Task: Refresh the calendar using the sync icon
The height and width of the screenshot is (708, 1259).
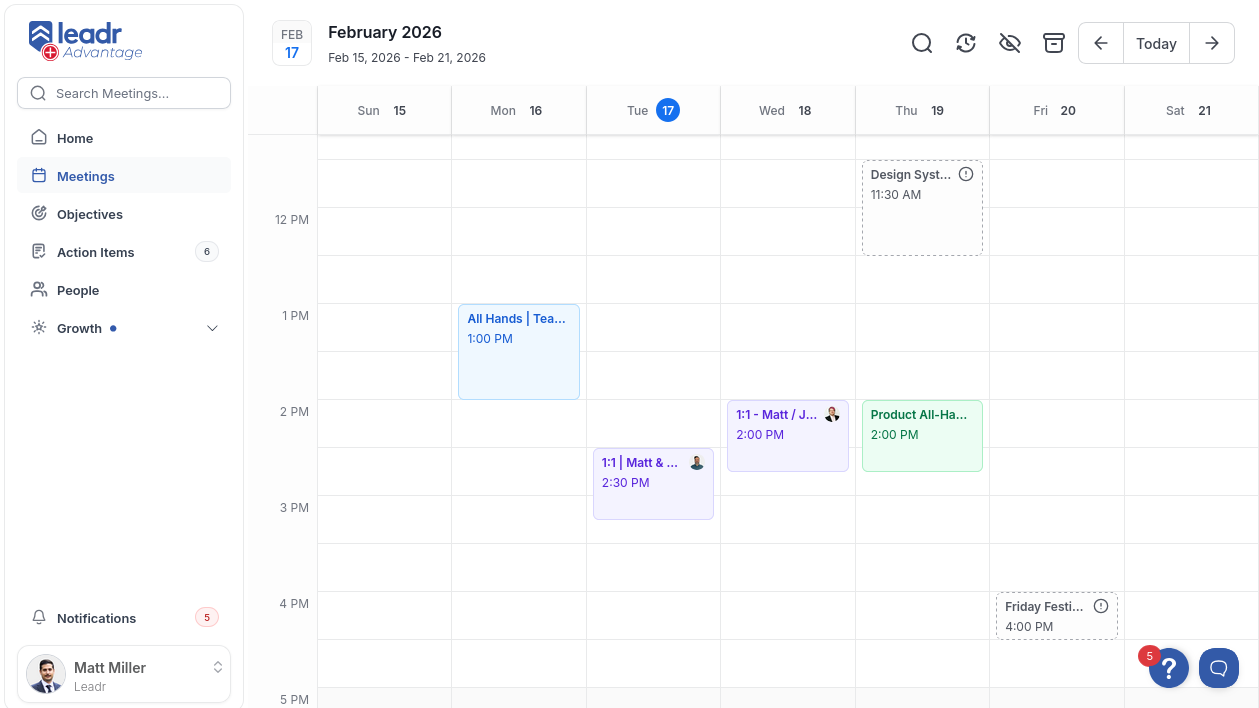Action: tap(965, 43)
